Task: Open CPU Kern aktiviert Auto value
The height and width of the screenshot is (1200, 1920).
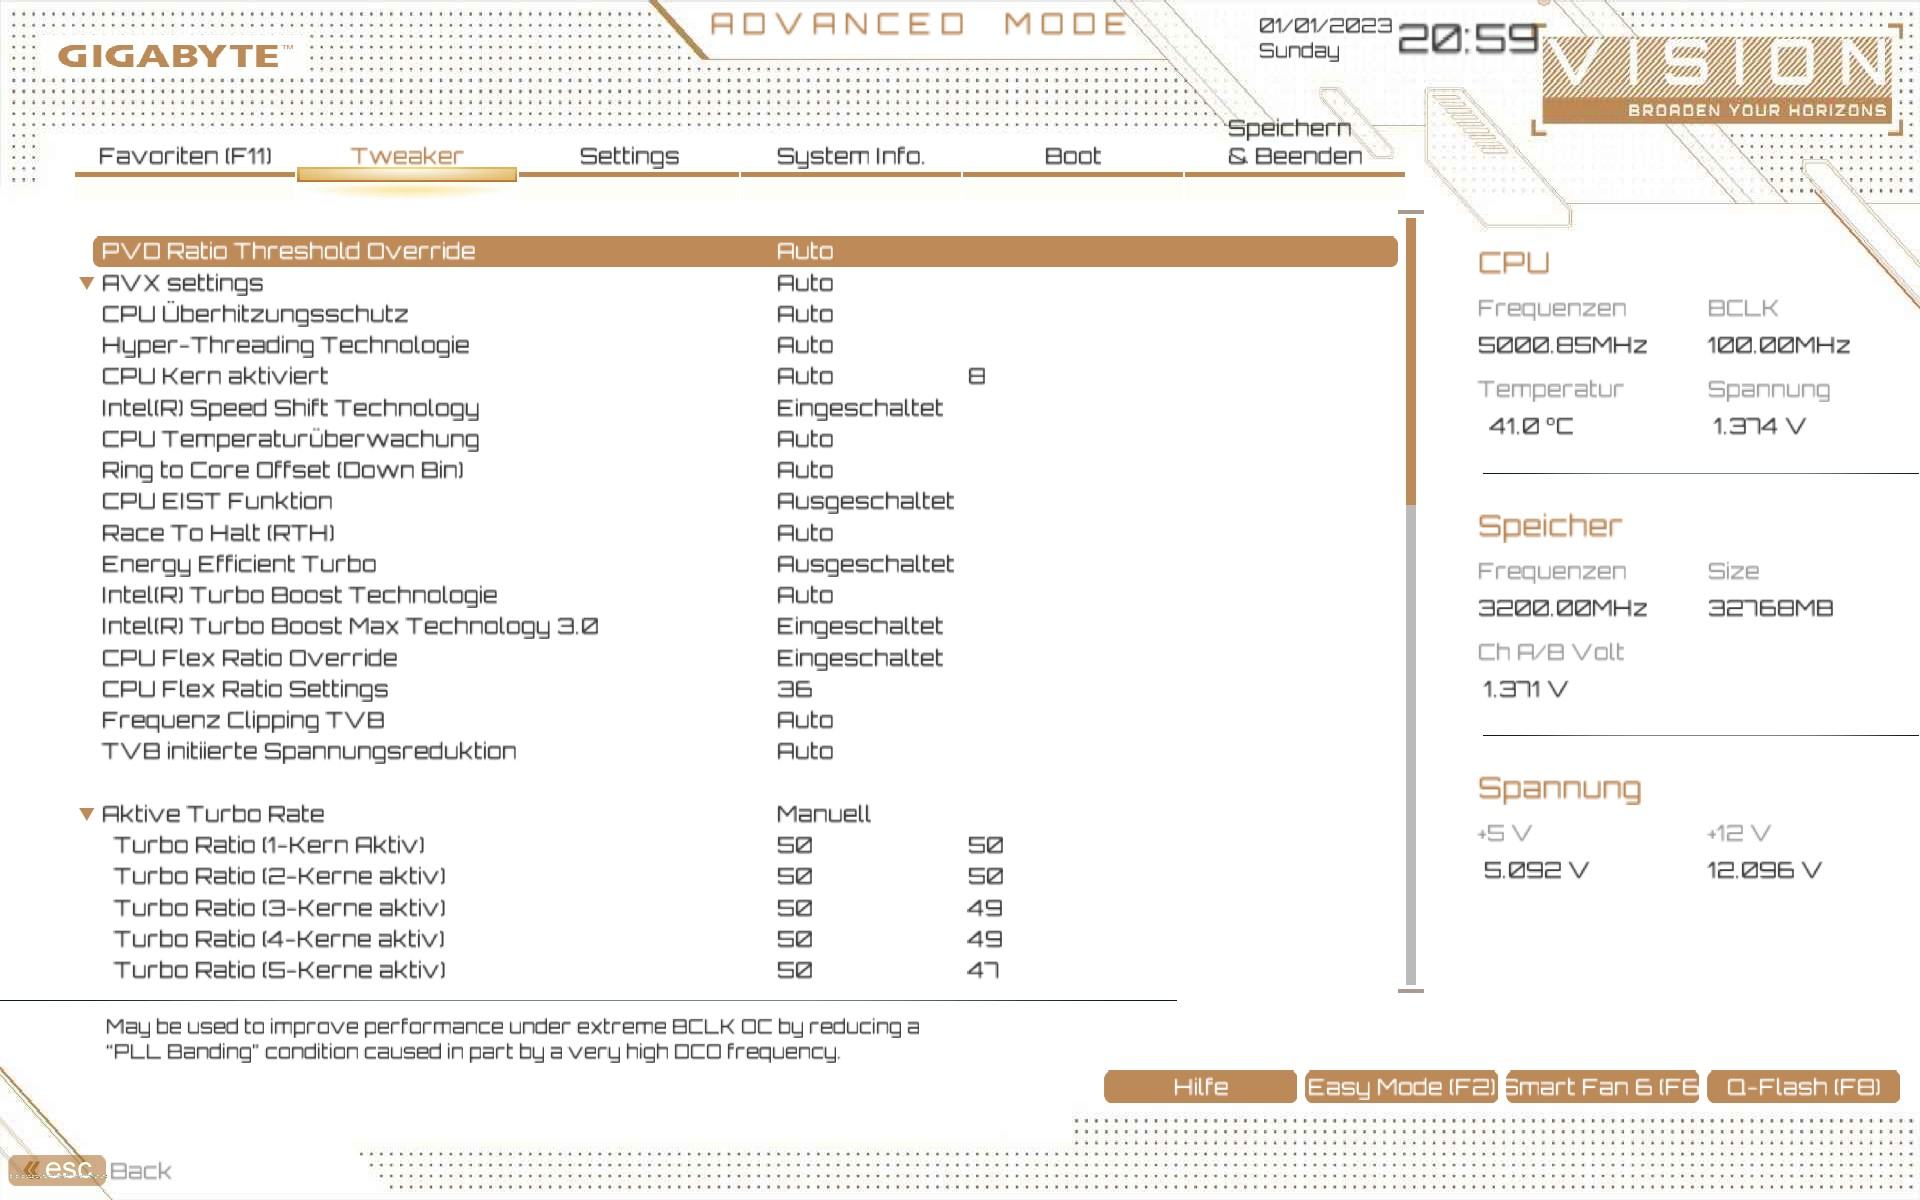Action: click(x=805, y=376)
